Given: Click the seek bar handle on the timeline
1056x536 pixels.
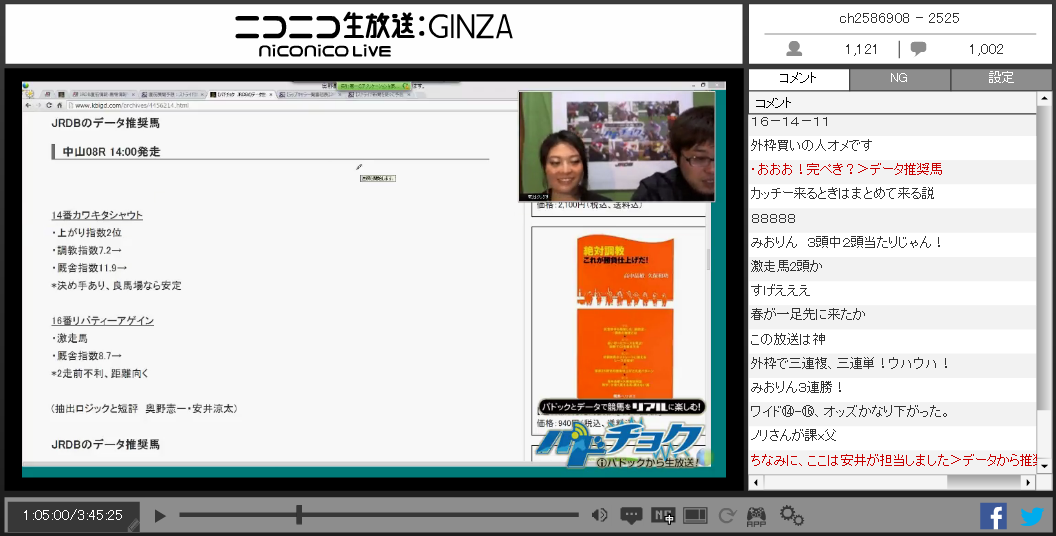Looking at the screenshot, I should 298,515.
